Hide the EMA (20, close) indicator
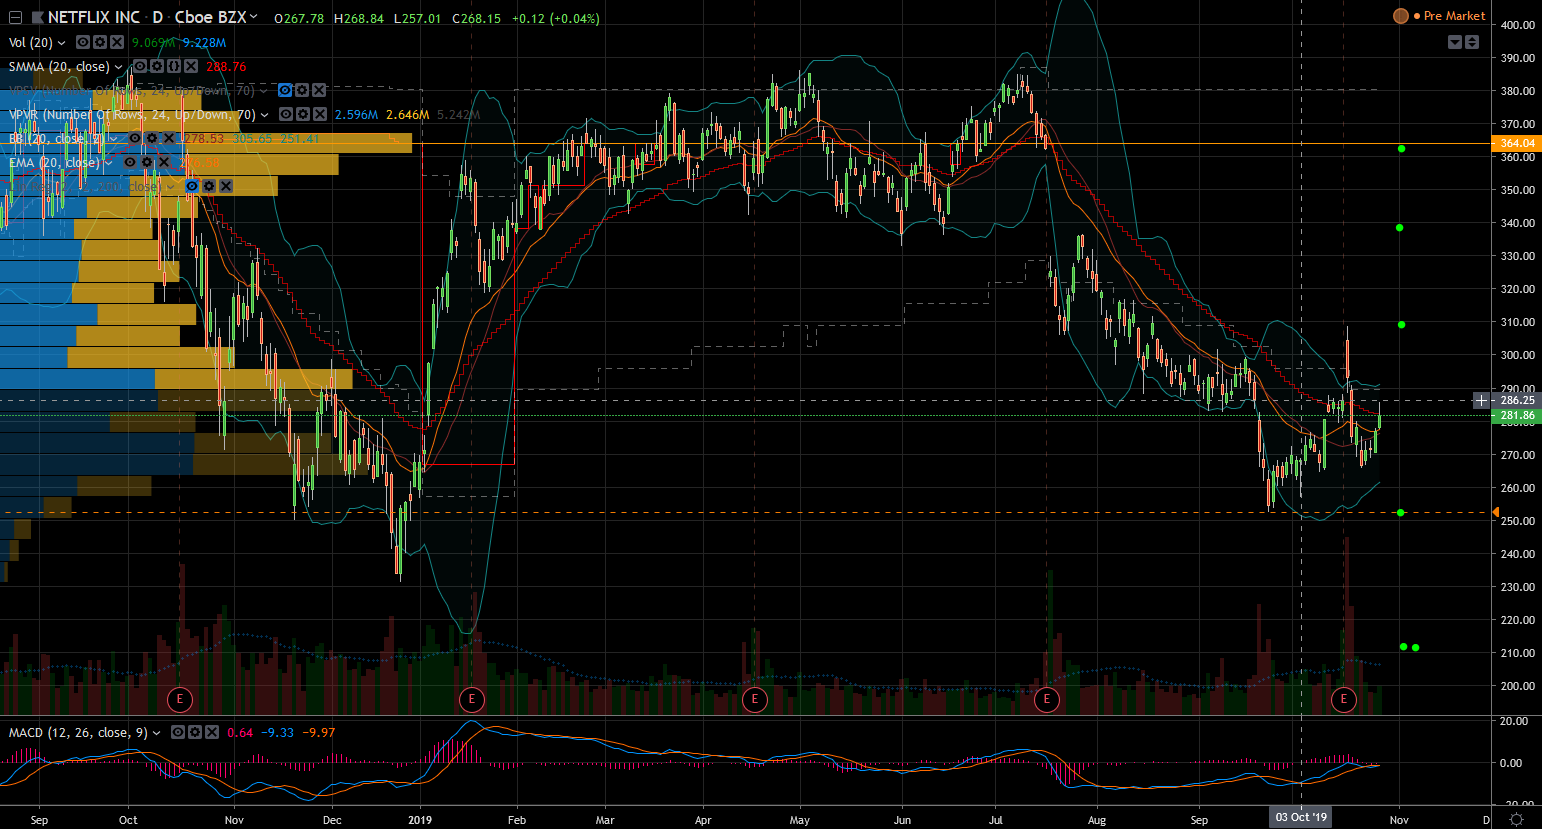The image size is (1542, 829). tap(130, 162)
